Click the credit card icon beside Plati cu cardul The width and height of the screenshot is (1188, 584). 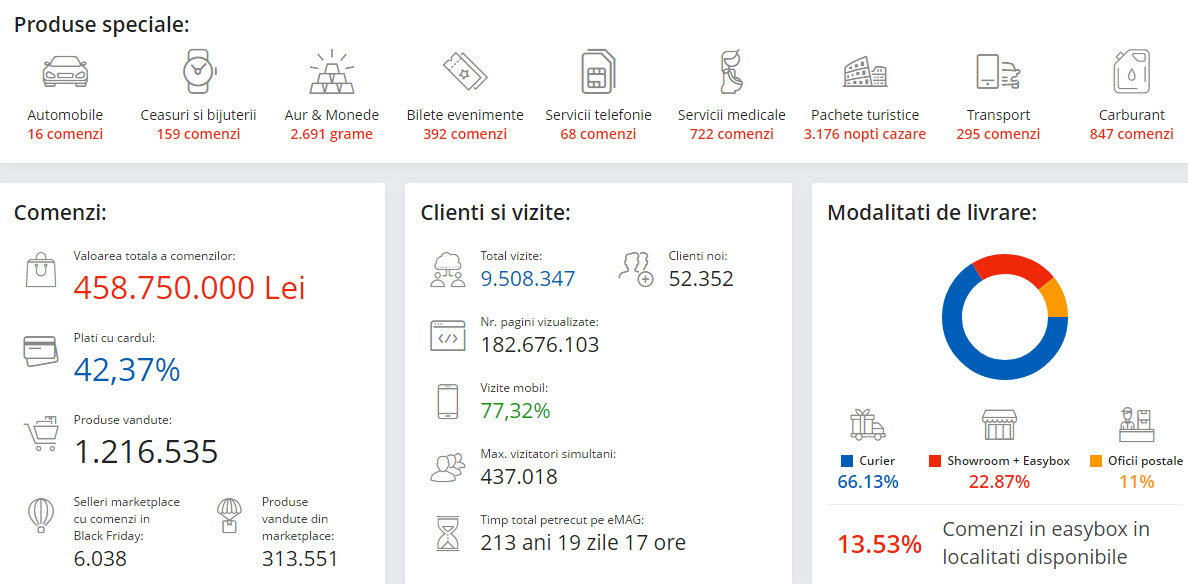[x=42, y=351]
